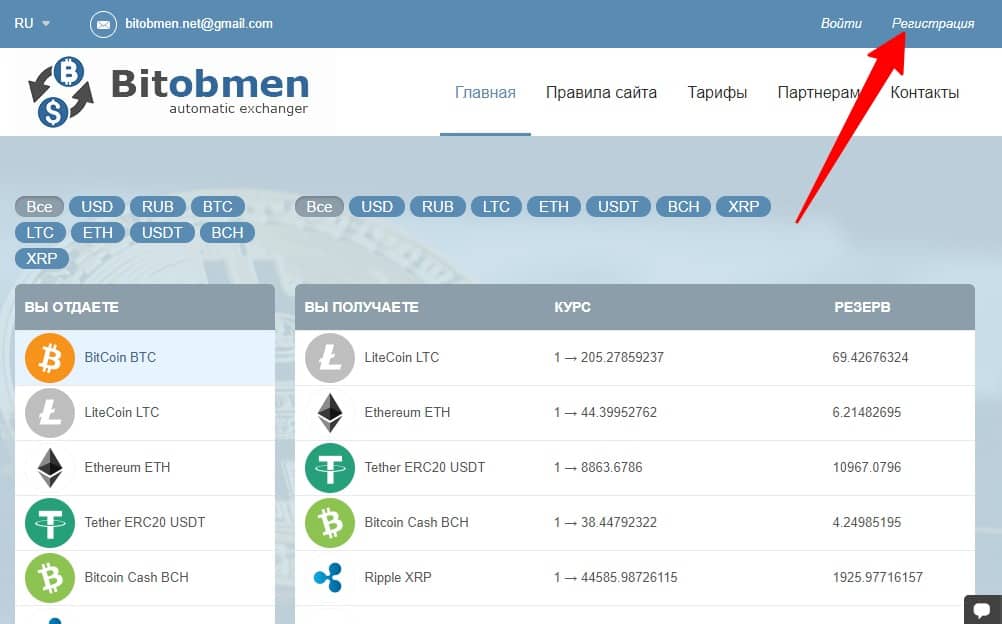Screen dimensions: 1002x624
Task: Click LiteCoin icon in the give list
Action: [x=50, y=412]
